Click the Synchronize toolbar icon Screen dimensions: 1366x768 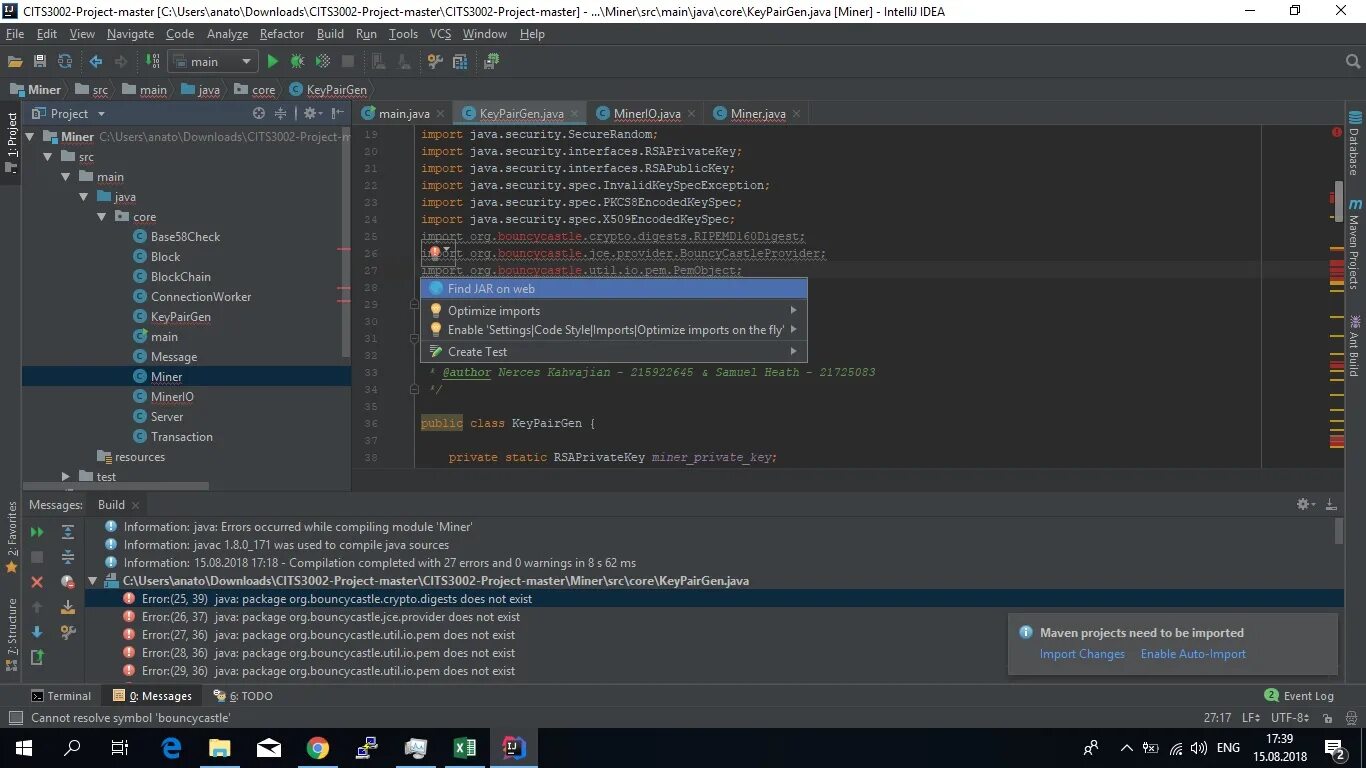pos(65,61)
